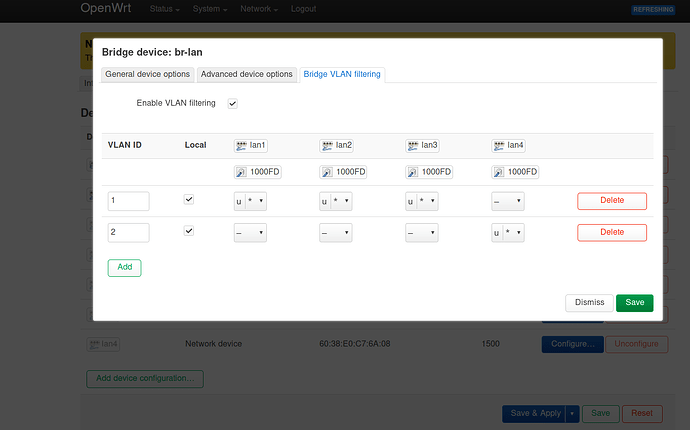
Task: Click Configure for lan4 device
Action: pos(573,344)
